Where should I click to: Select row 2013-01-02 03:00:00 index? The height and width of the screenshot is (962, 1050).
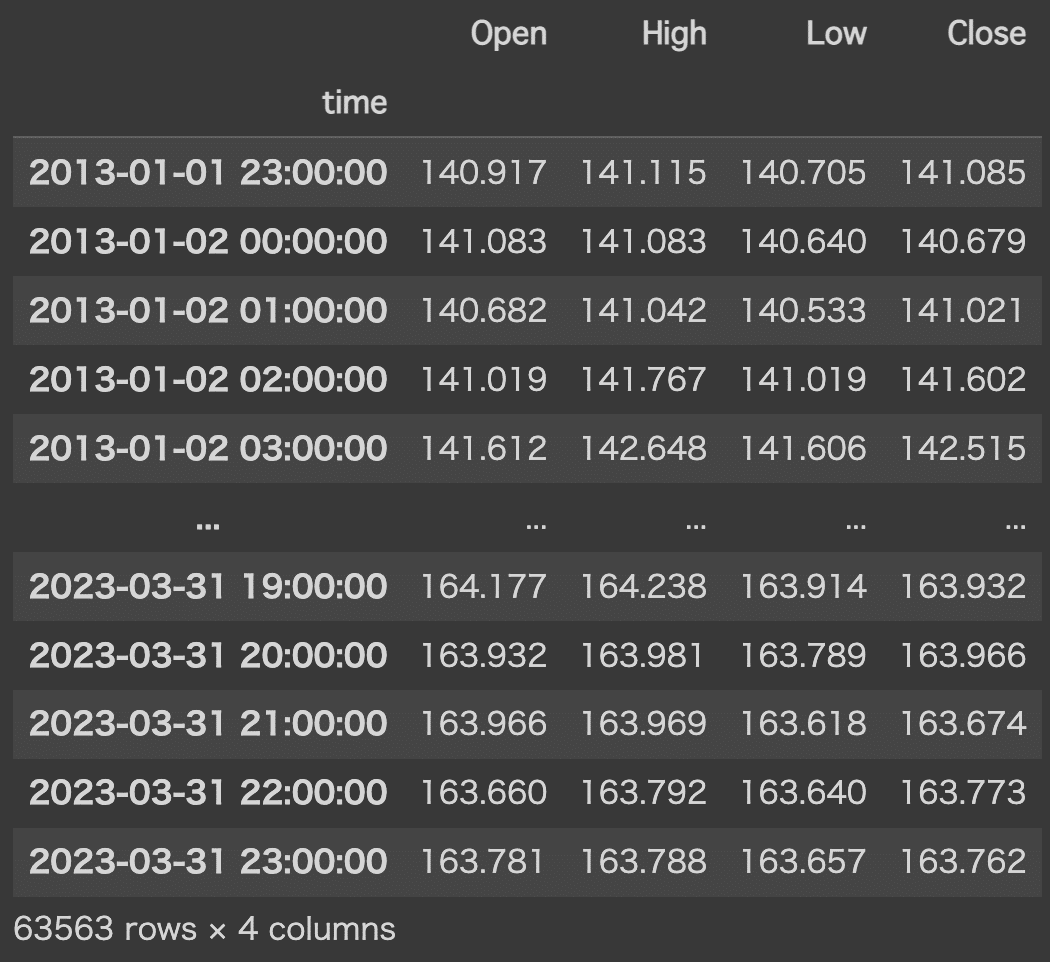click(207, 448)
